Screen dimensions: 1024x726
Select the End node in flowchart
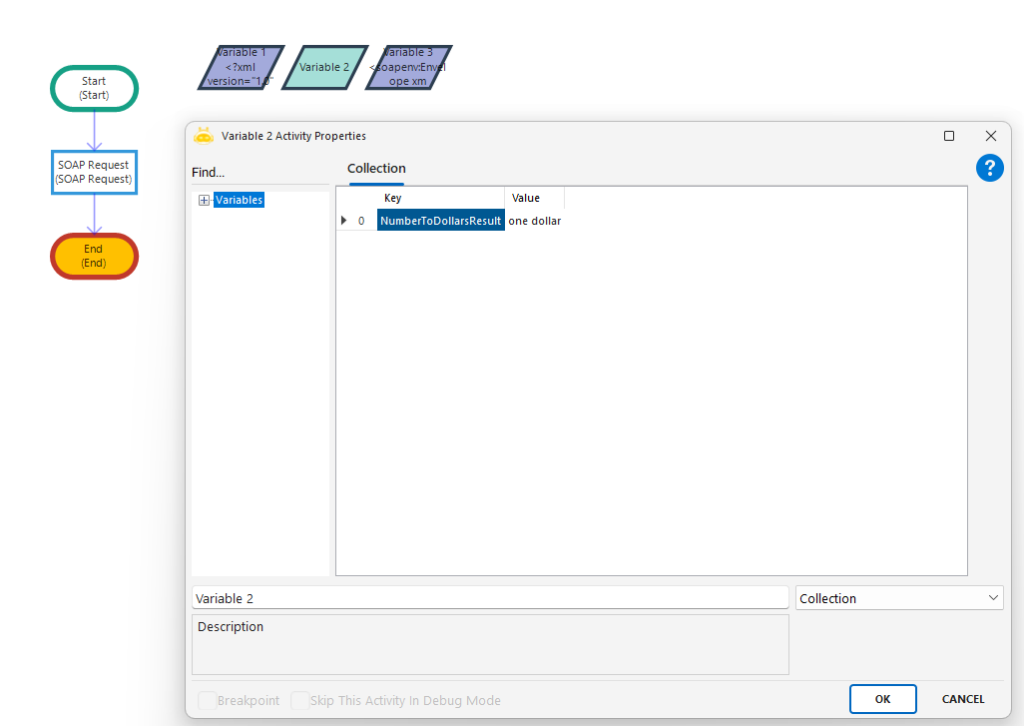(x=94, y=256)
